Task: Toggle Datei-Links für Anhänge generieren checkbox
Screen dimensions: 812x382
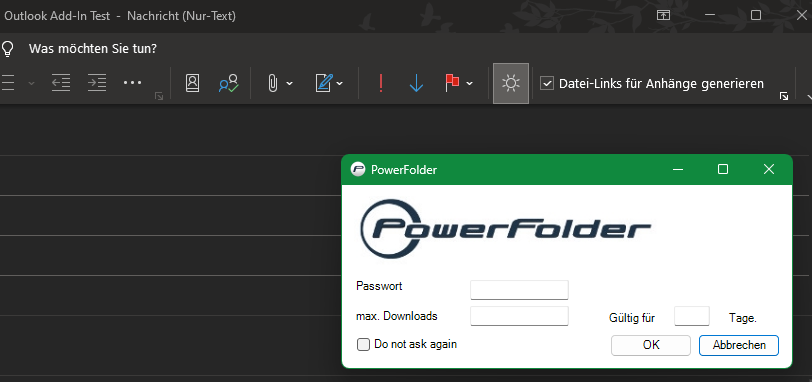Action: [x=547, y=83]
